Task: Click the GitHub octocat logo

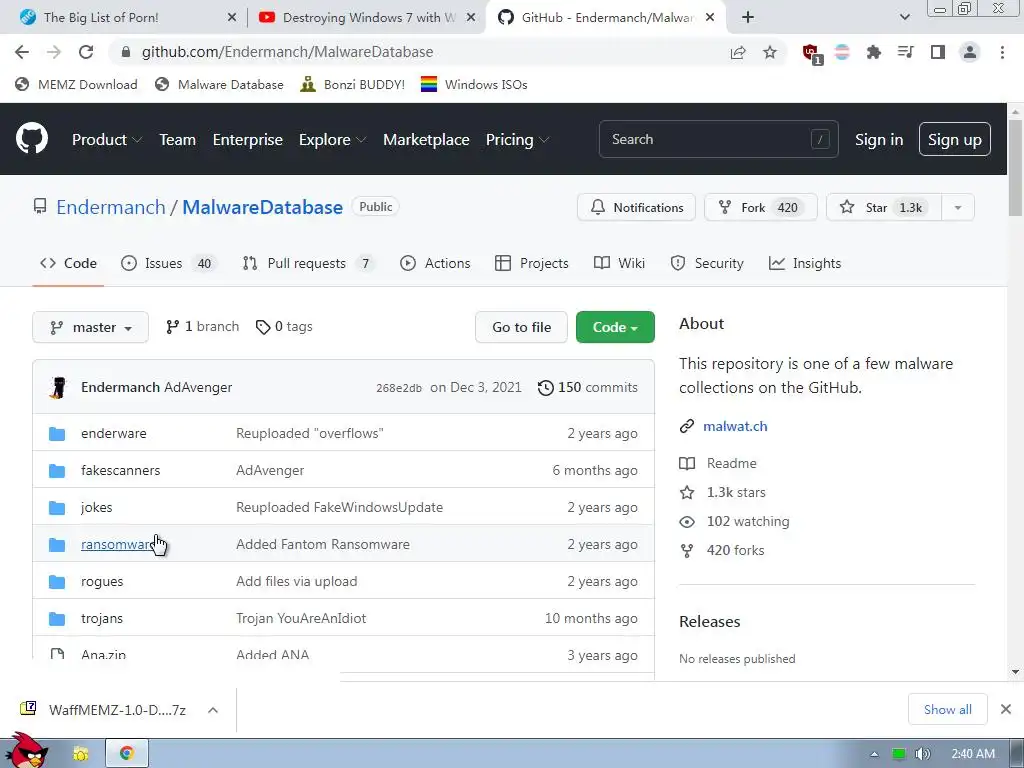Action: click(x=31, y=138)
